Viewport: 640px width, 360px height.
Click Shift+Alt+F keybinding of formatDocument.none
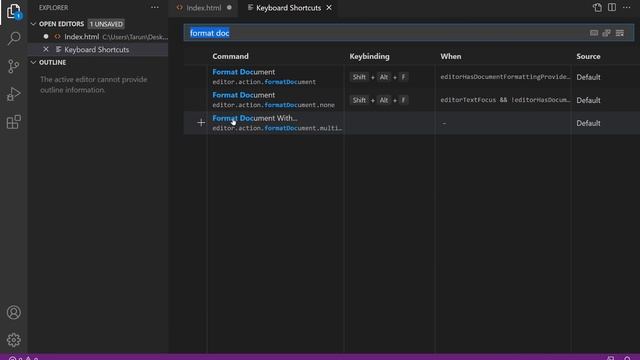point(379,100)
